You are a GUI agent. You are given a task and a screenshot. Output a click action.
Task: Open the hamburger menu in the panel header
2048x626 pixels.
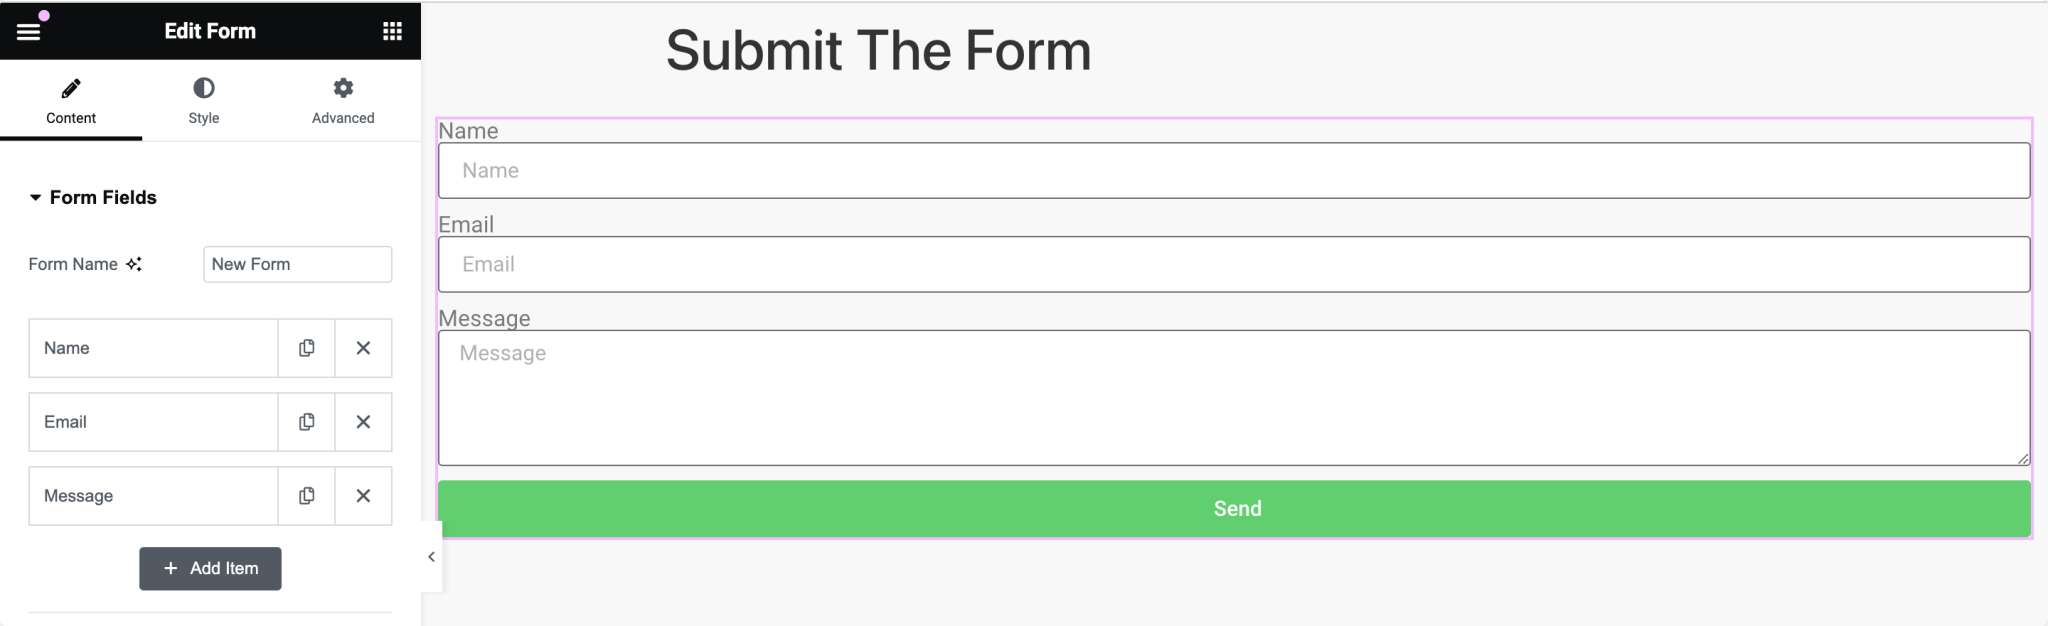(29, 30)
